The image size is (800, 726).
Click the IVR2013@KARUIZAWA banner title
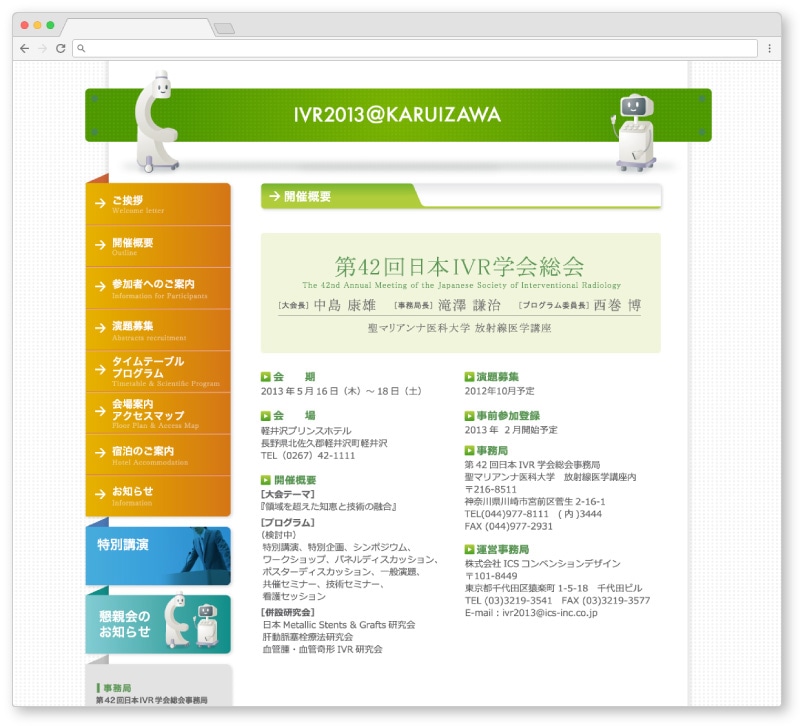pos(397,115)
